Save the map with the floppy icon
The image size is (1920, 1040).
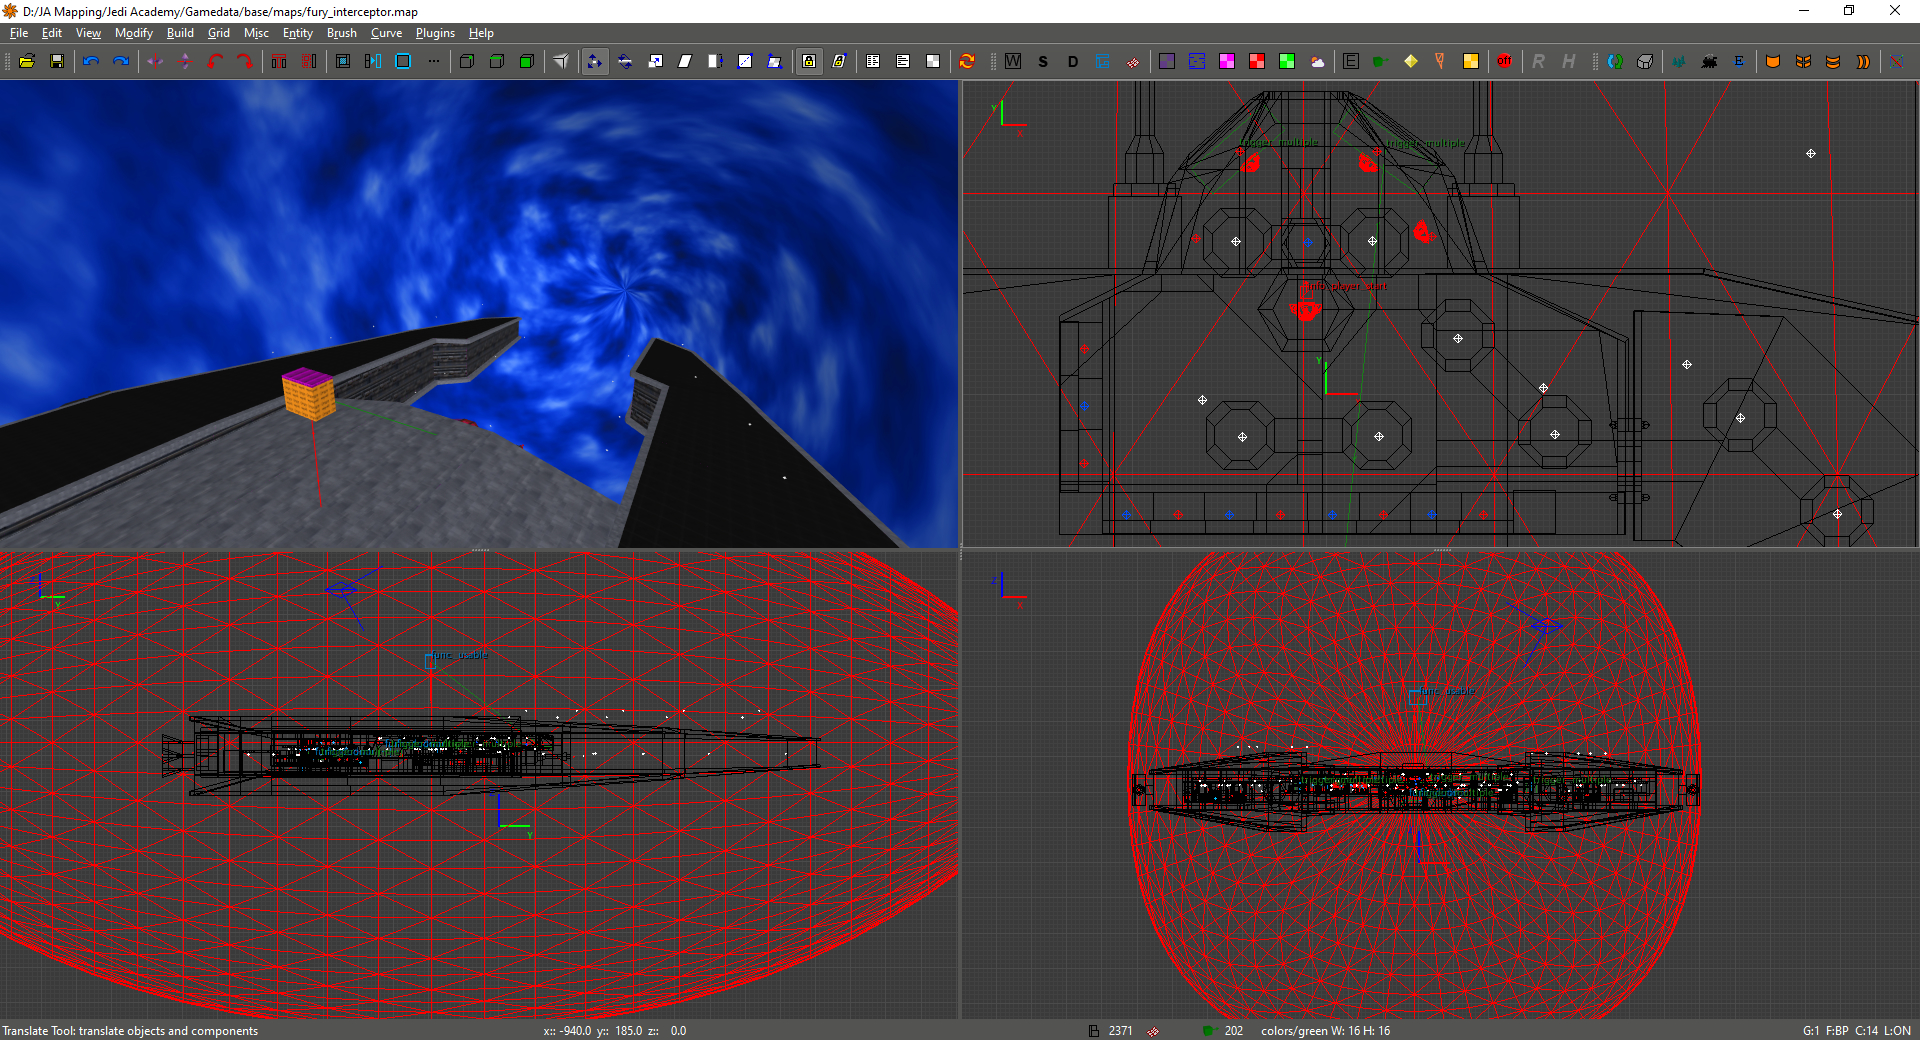coord(57,61)
